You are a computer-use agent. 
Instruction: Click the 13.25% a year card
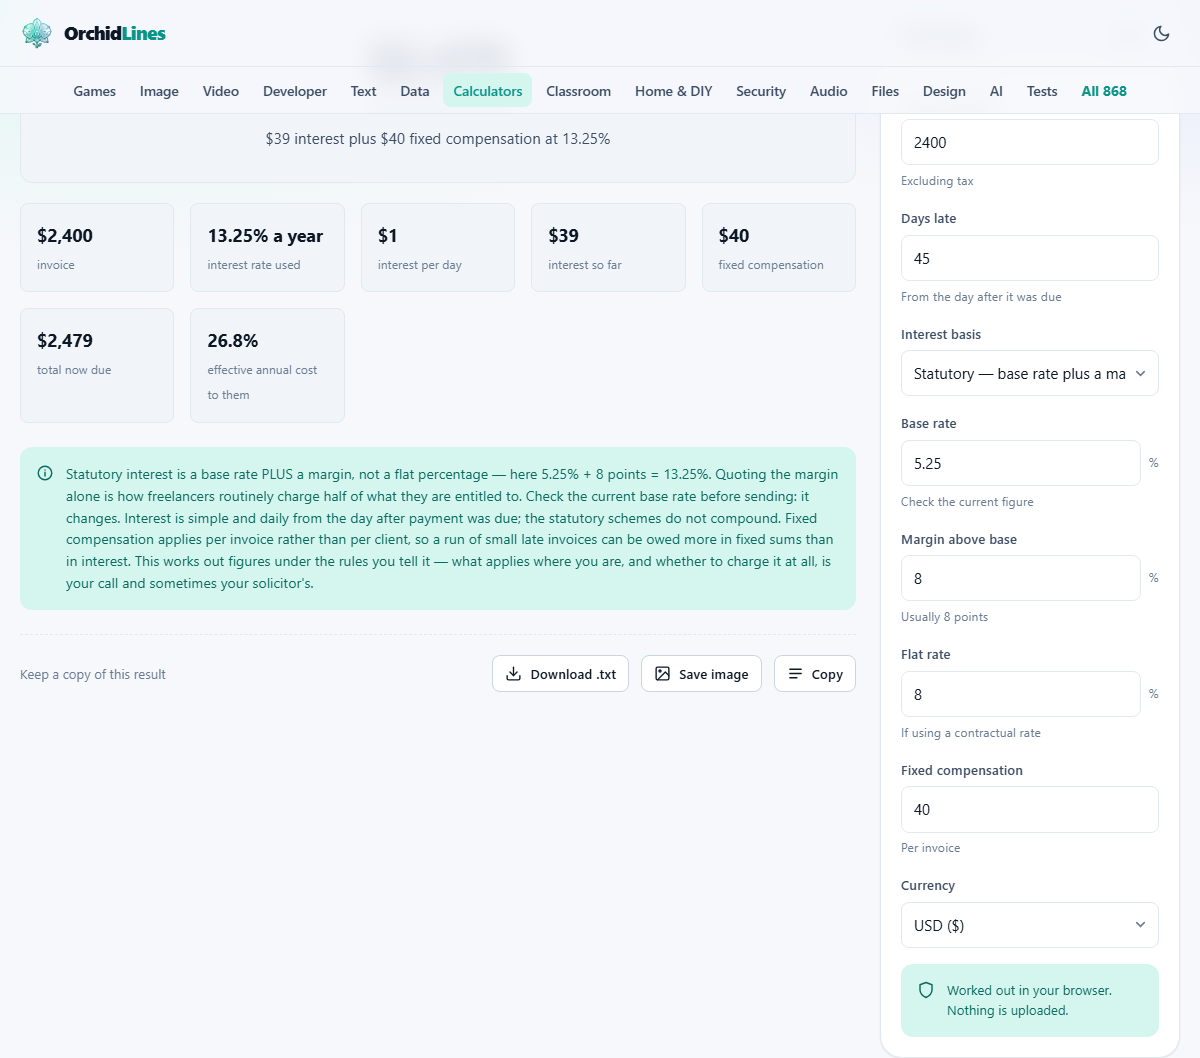(x=267, y=248)
